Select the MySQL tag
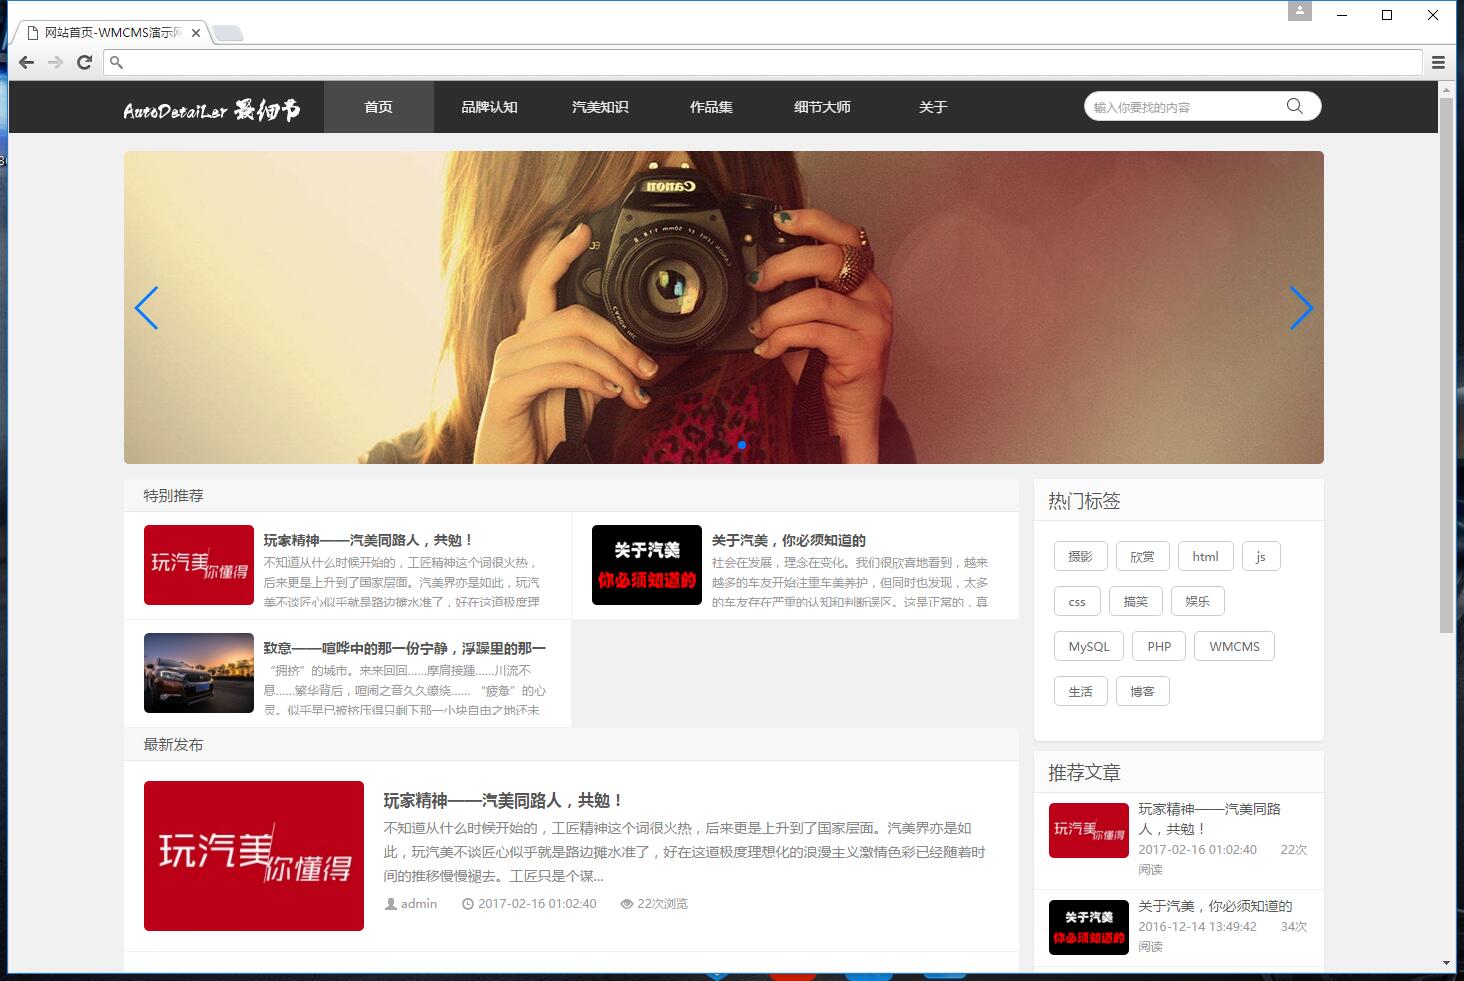1464x981 pixels. point(1089,647)
